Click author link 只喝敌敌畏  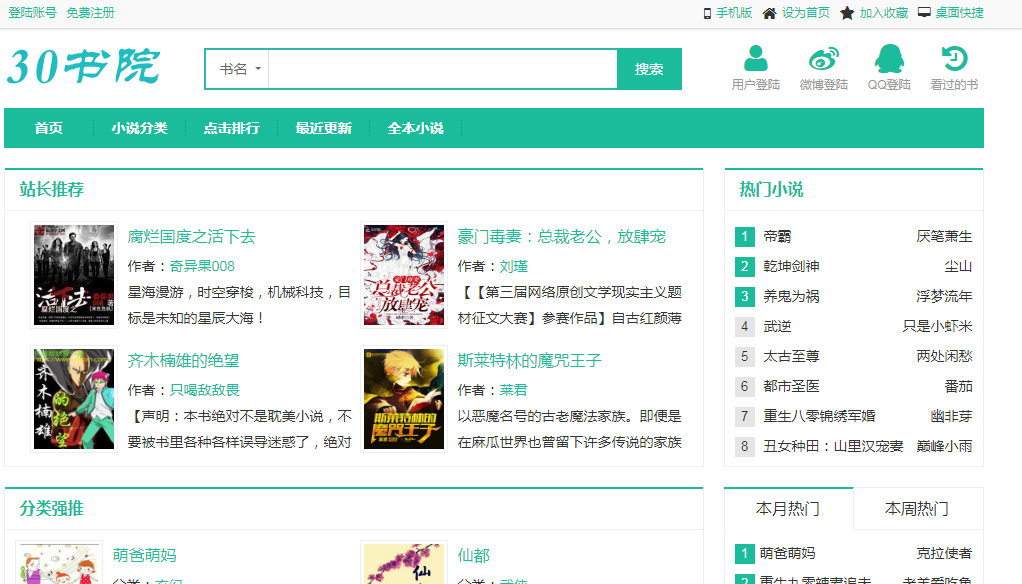[205, 390]
